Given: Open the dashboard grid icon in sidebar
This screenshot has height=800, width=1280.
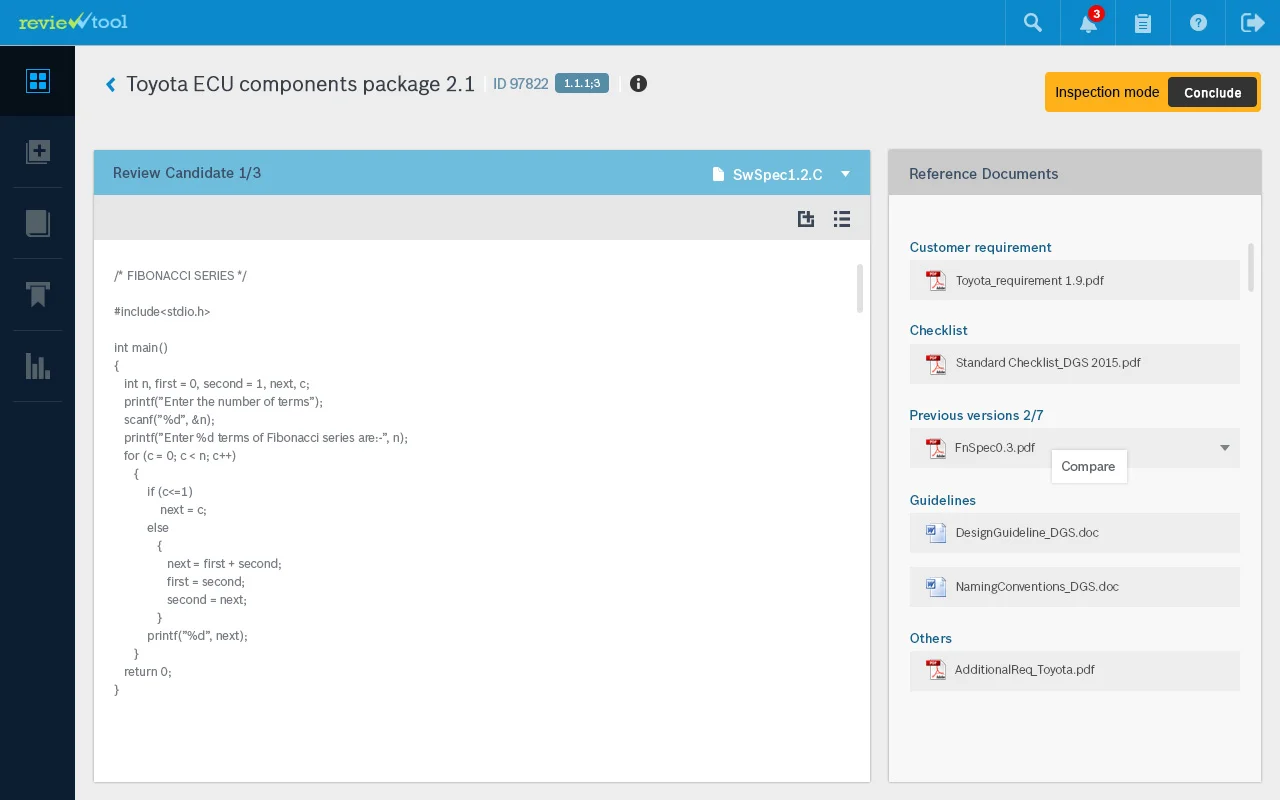Looking at the screenshot, I should [38, 81].
